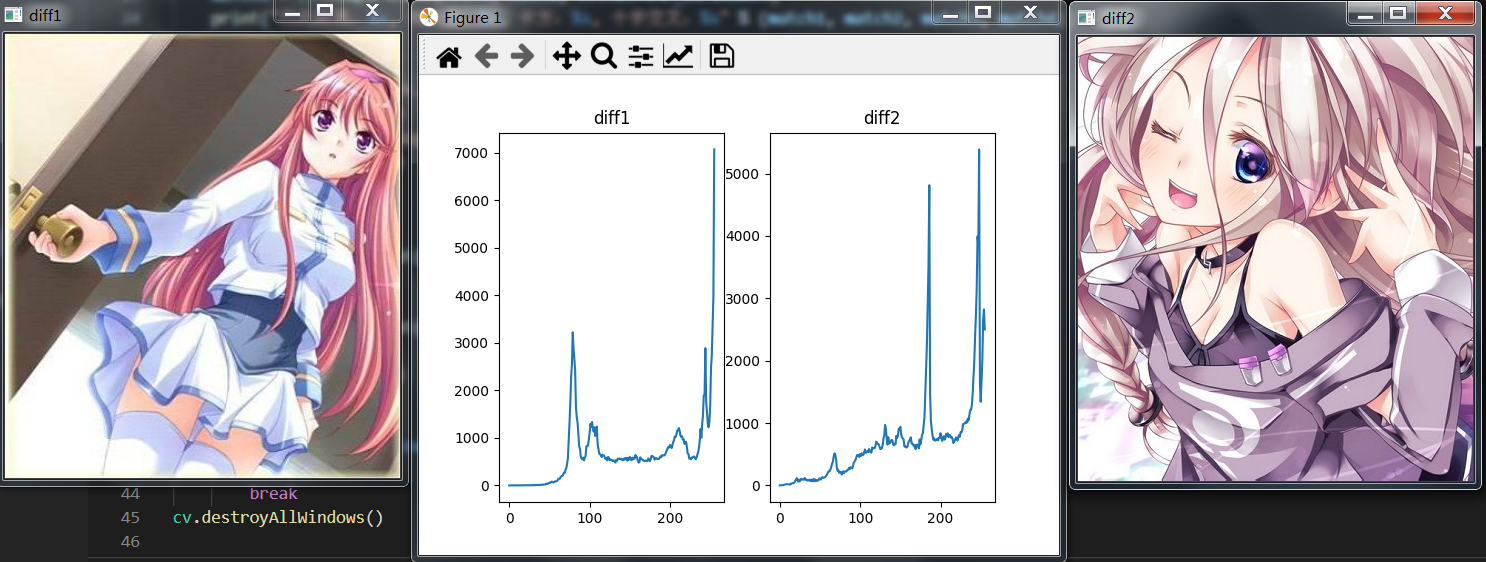Click the pink-haired girl image in diff1 window
This screenshot has width=1486, height=562.
(204, 256)
